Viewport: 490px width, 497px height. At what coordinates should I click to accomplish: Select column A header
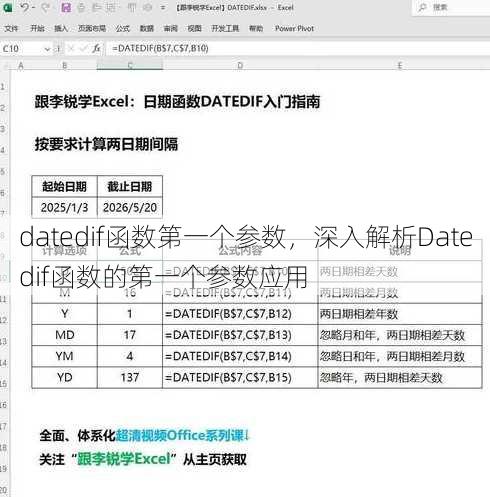(x=21, y=66)
